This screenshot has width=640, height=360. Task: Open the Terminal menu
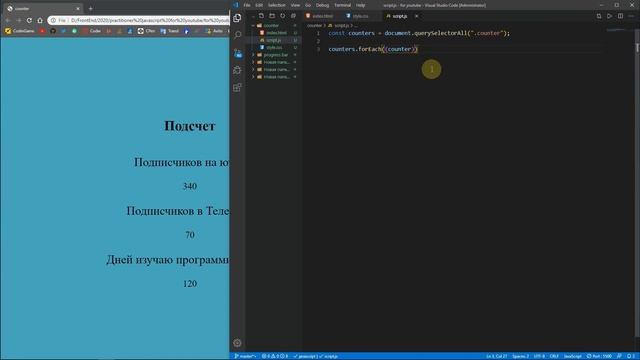pyautogui.click(x=342, y=5)
